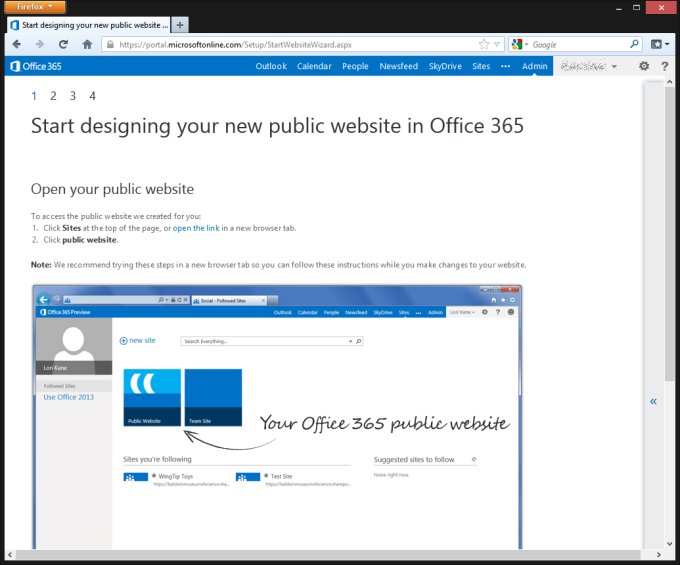This screenshot has width=680, height=565.
Task: Click the Office 365 logo
Action: click(x=36, y=66)
